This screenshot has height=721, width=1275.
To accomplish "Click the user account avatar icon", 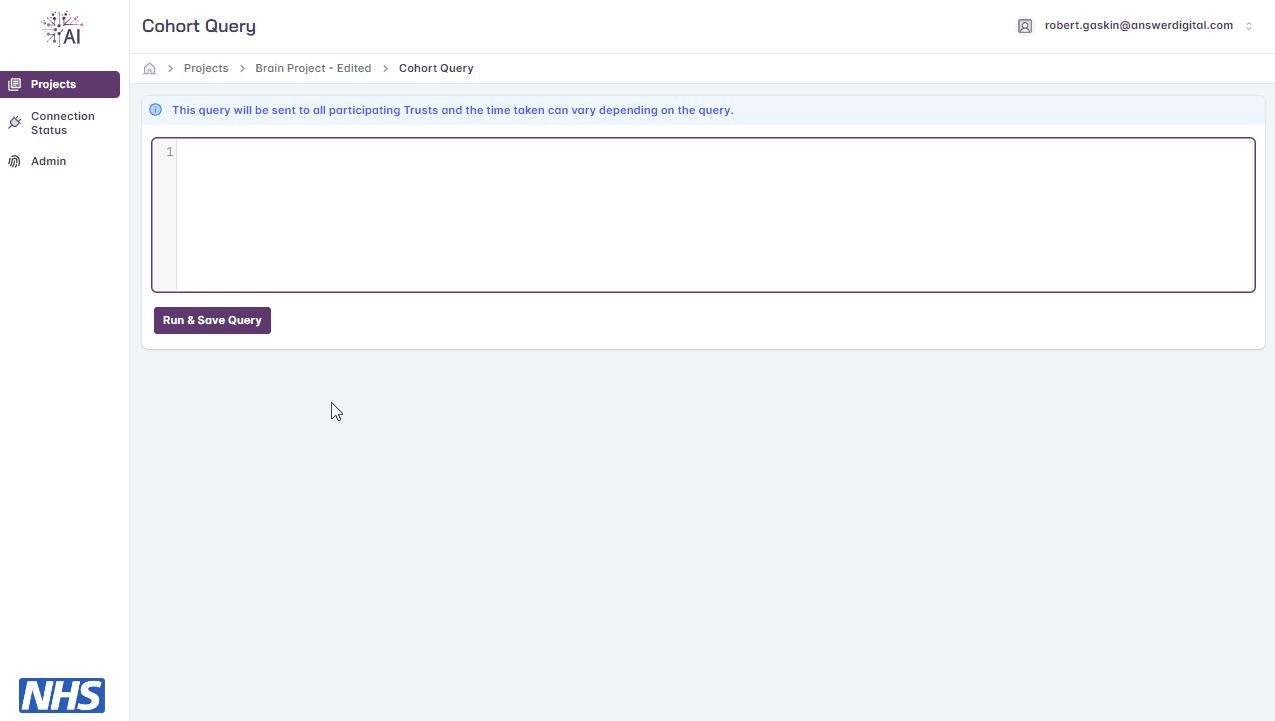I will (x=1025, y=26).
